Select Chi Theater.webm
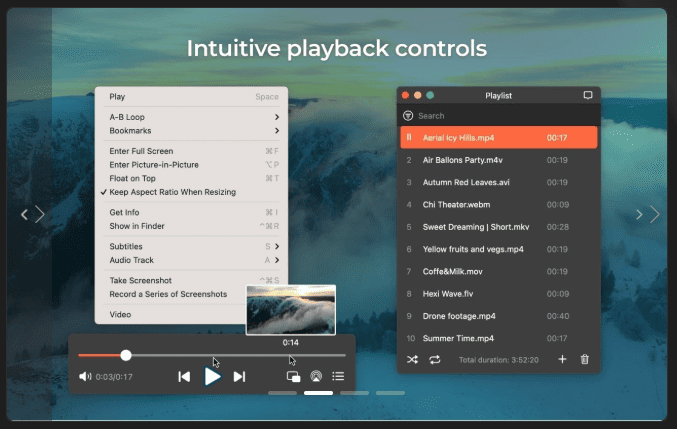Viewport: 677px width, 429px height. tap(499, 205)
